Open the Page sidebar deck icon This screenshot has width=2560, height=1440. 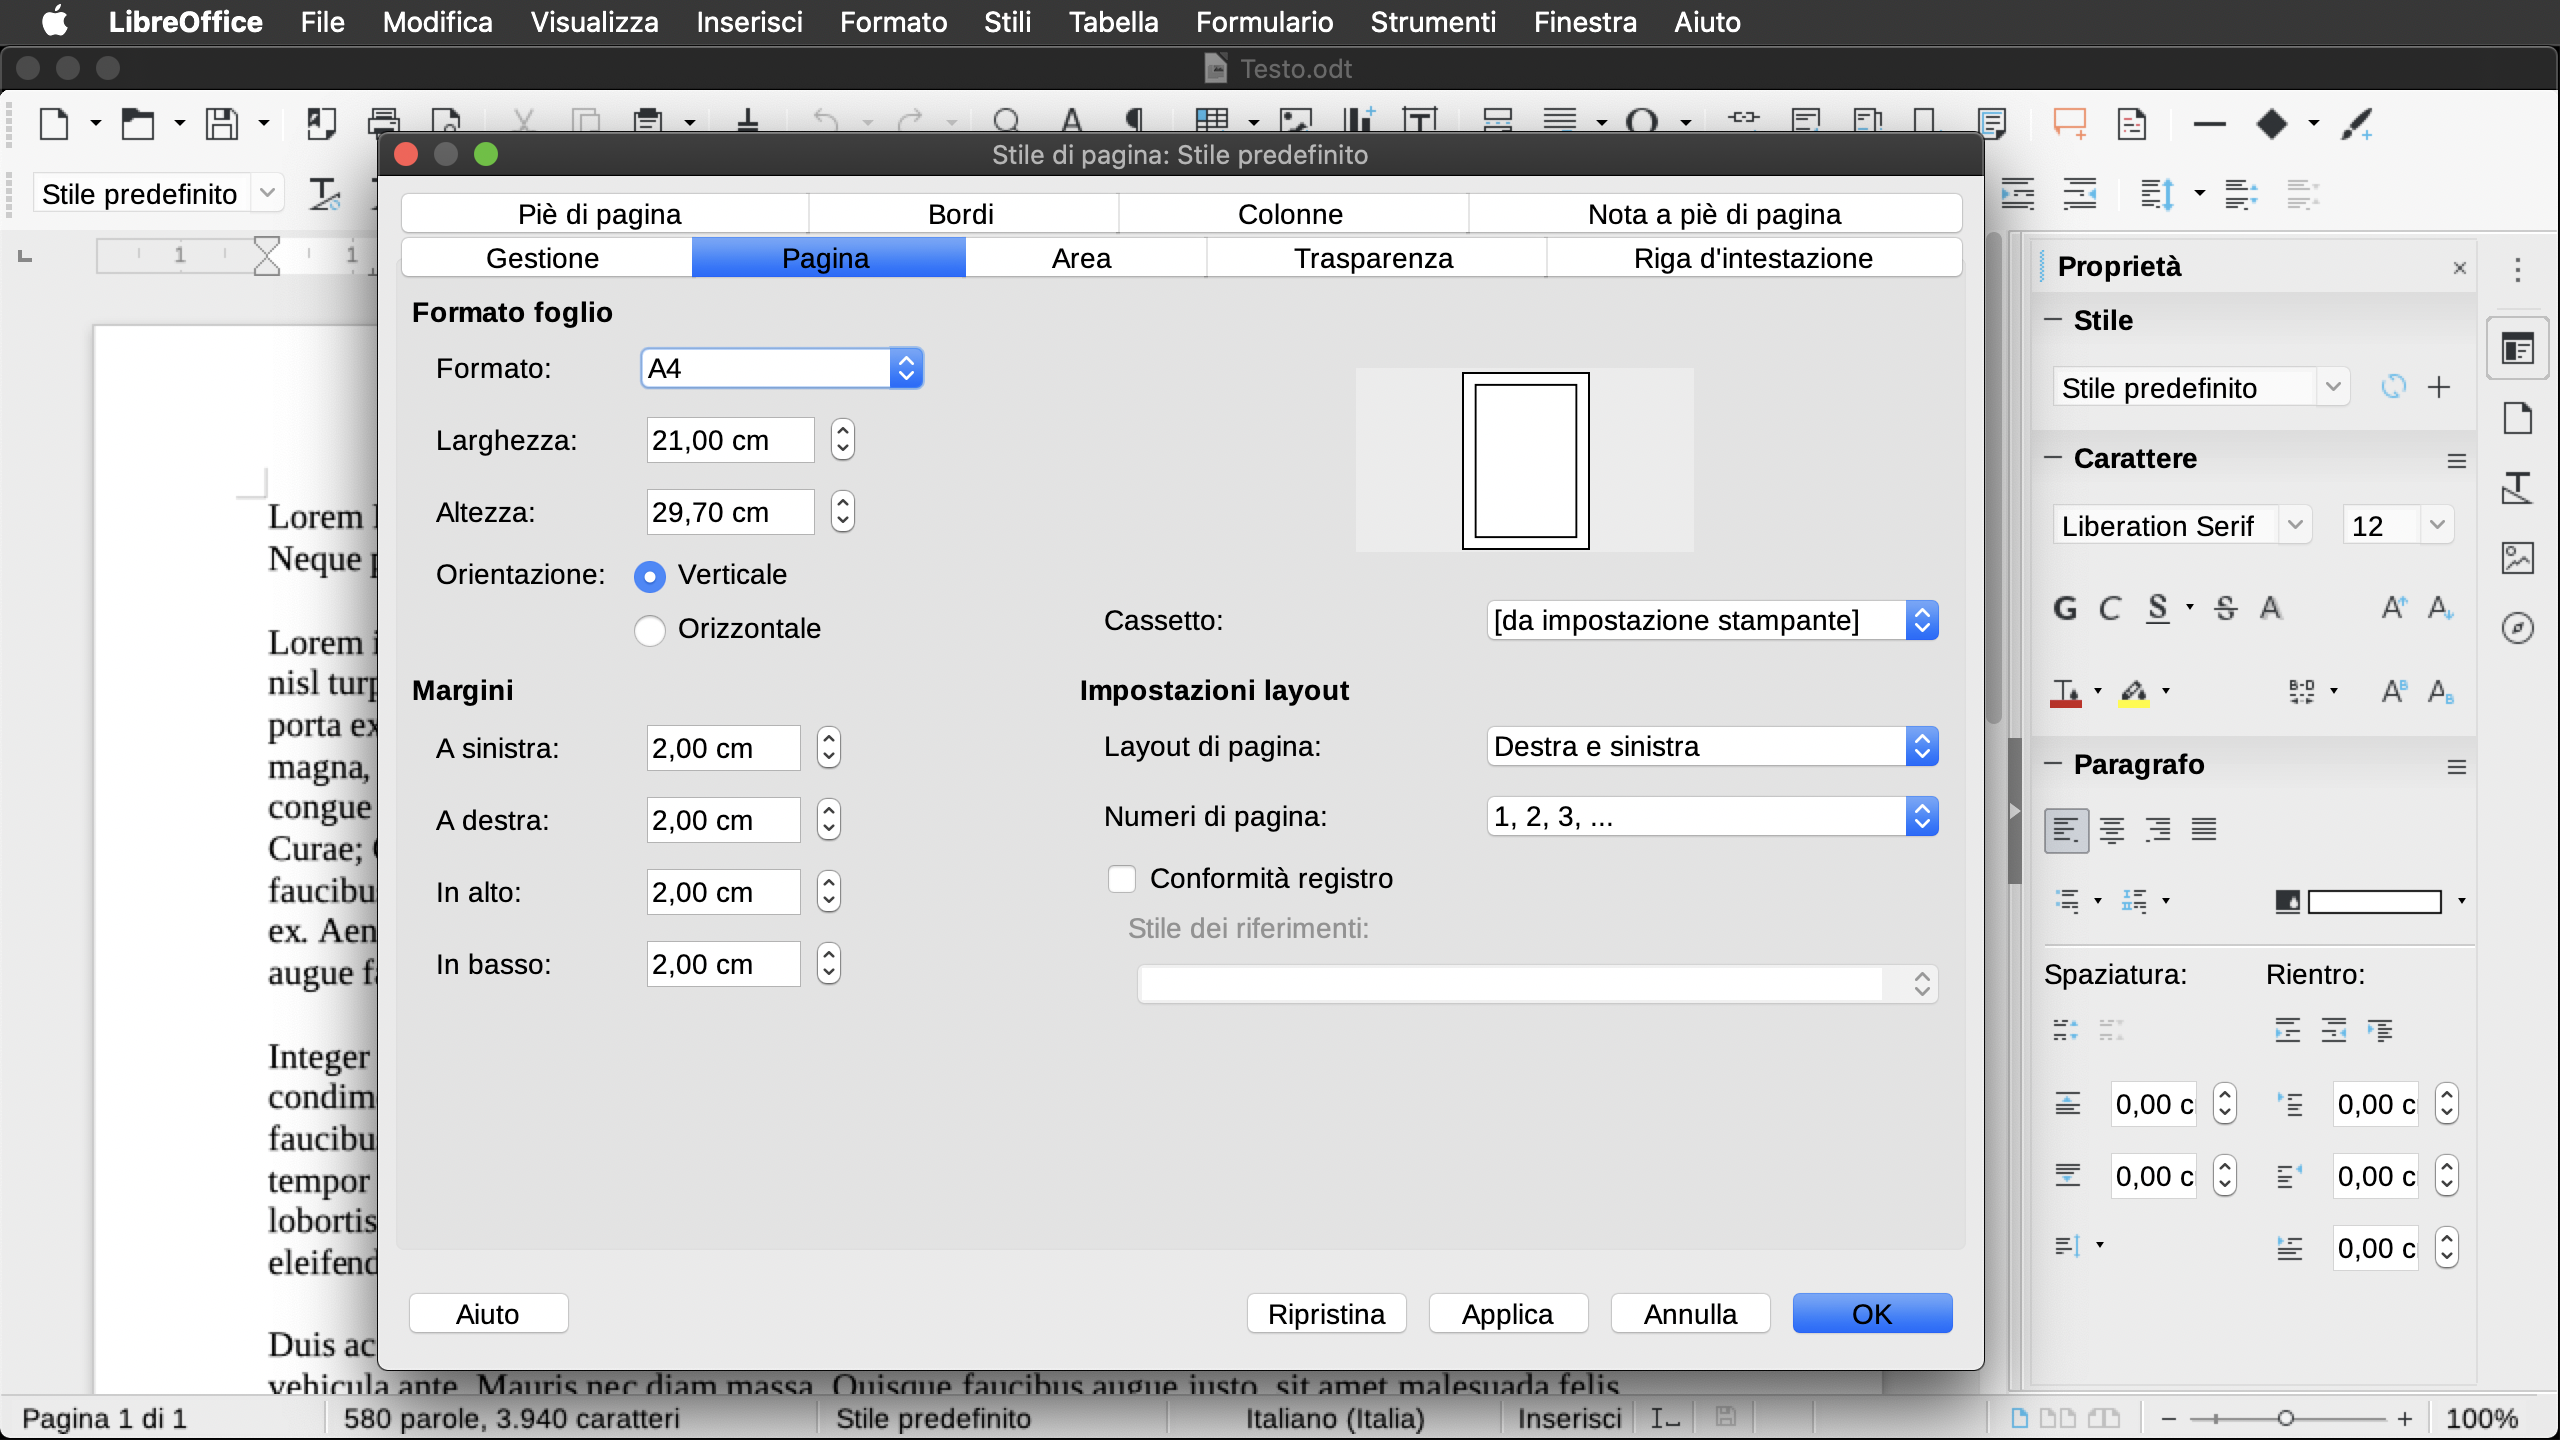[2517, 418]
